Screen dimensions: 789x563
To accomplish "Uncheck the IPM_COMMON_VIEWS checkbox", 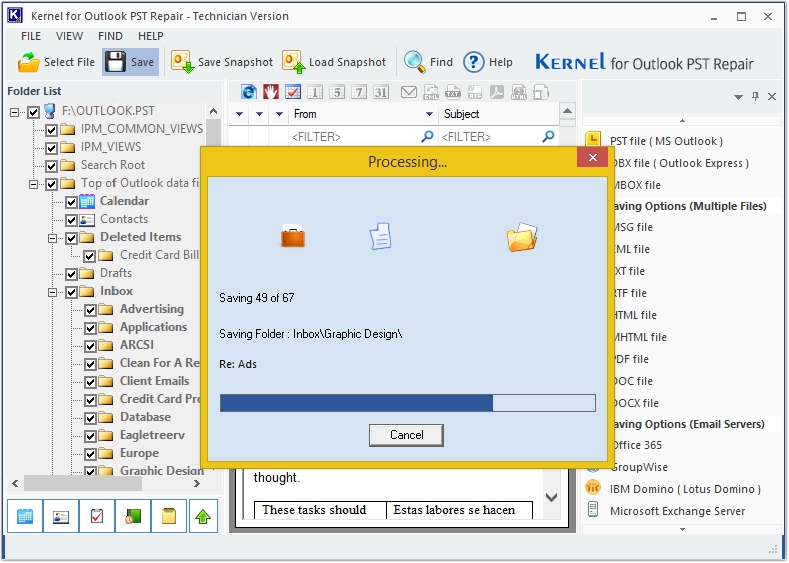I will click(x=51, y=130).
